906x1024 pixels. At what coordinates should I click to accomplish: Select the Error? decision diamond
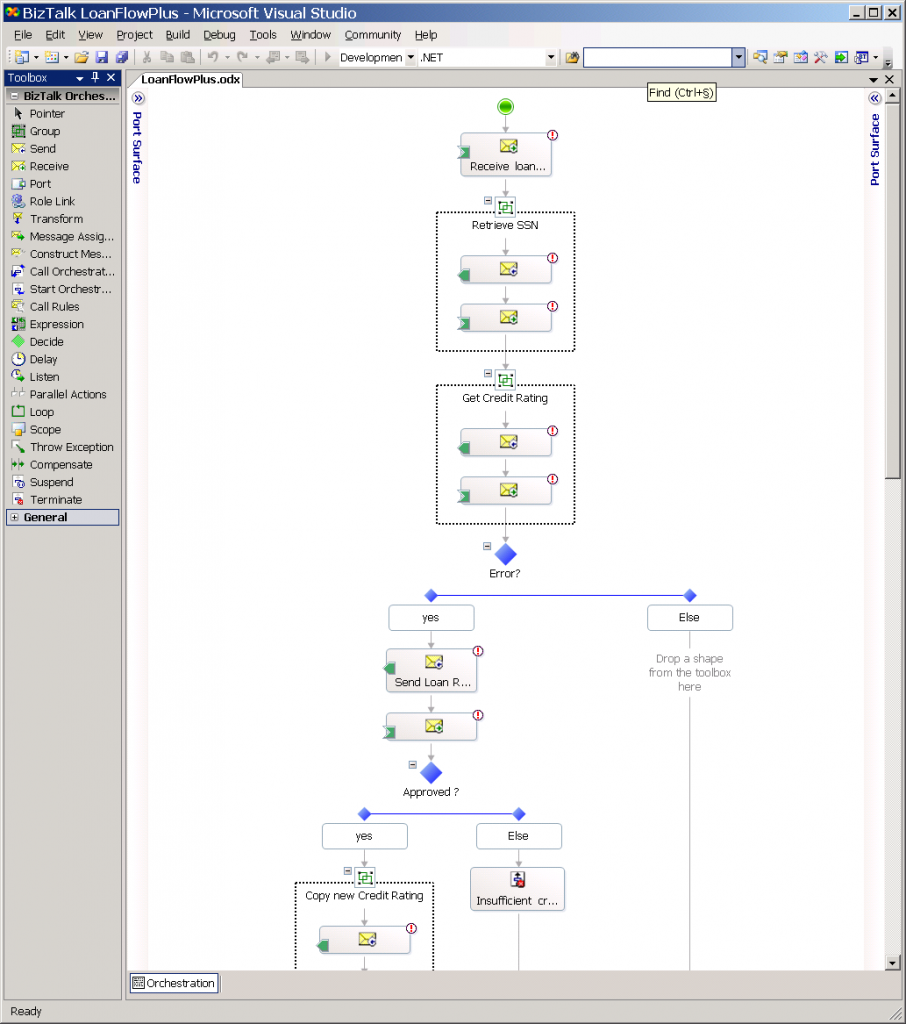point(506,554)
